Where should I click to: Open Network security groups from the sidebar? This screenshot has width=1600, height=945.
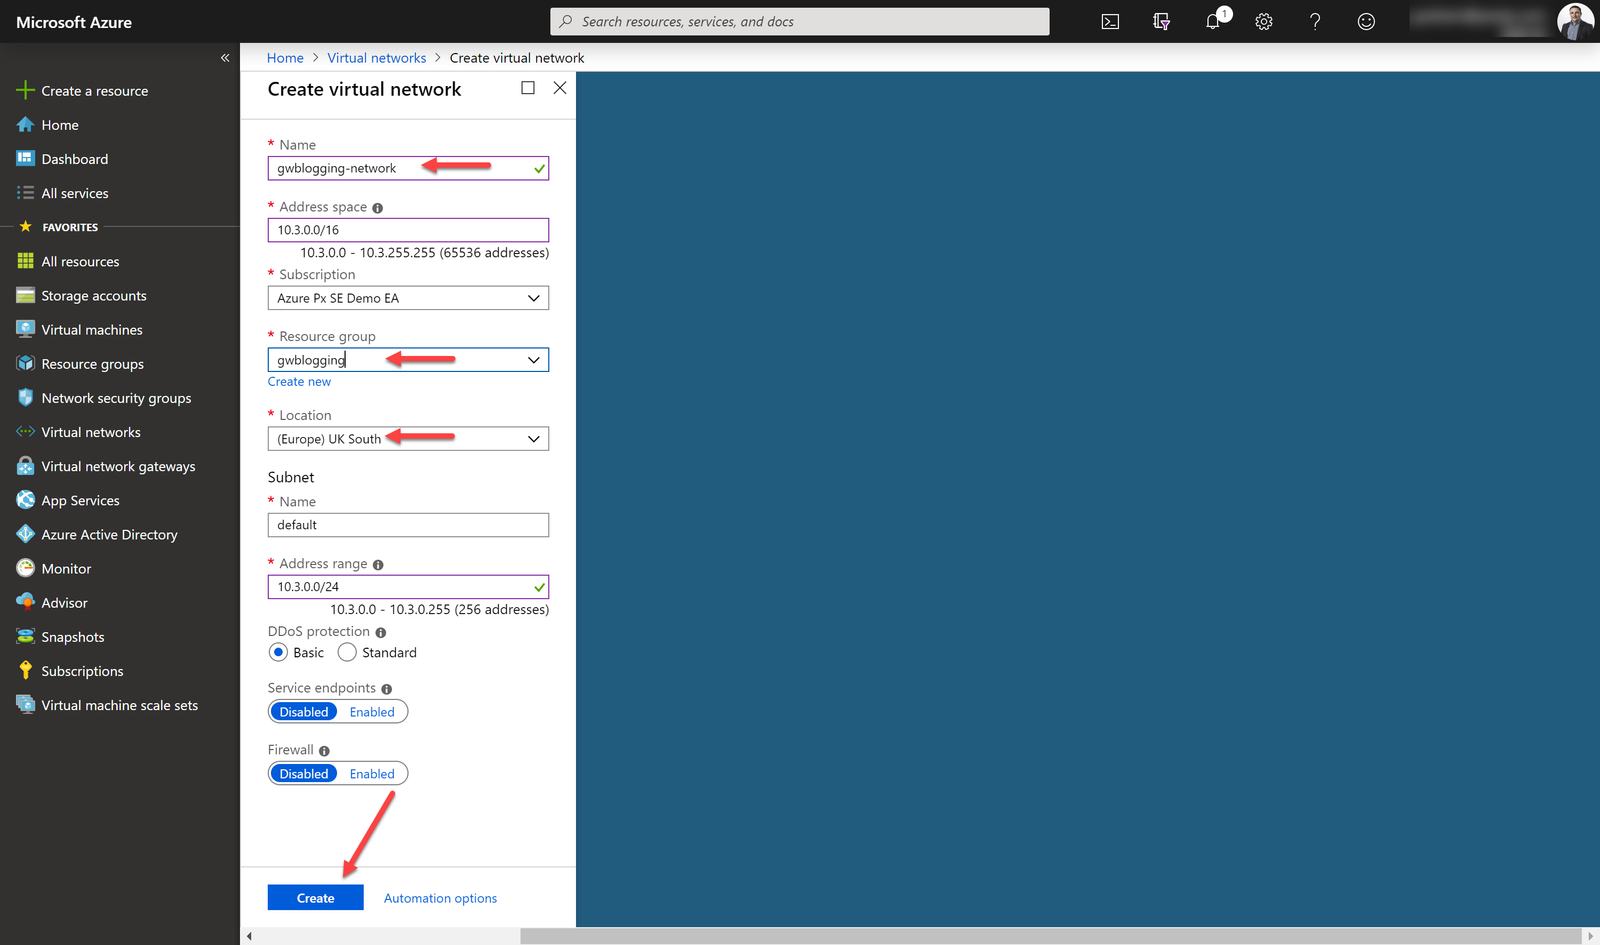click(116, 397)
